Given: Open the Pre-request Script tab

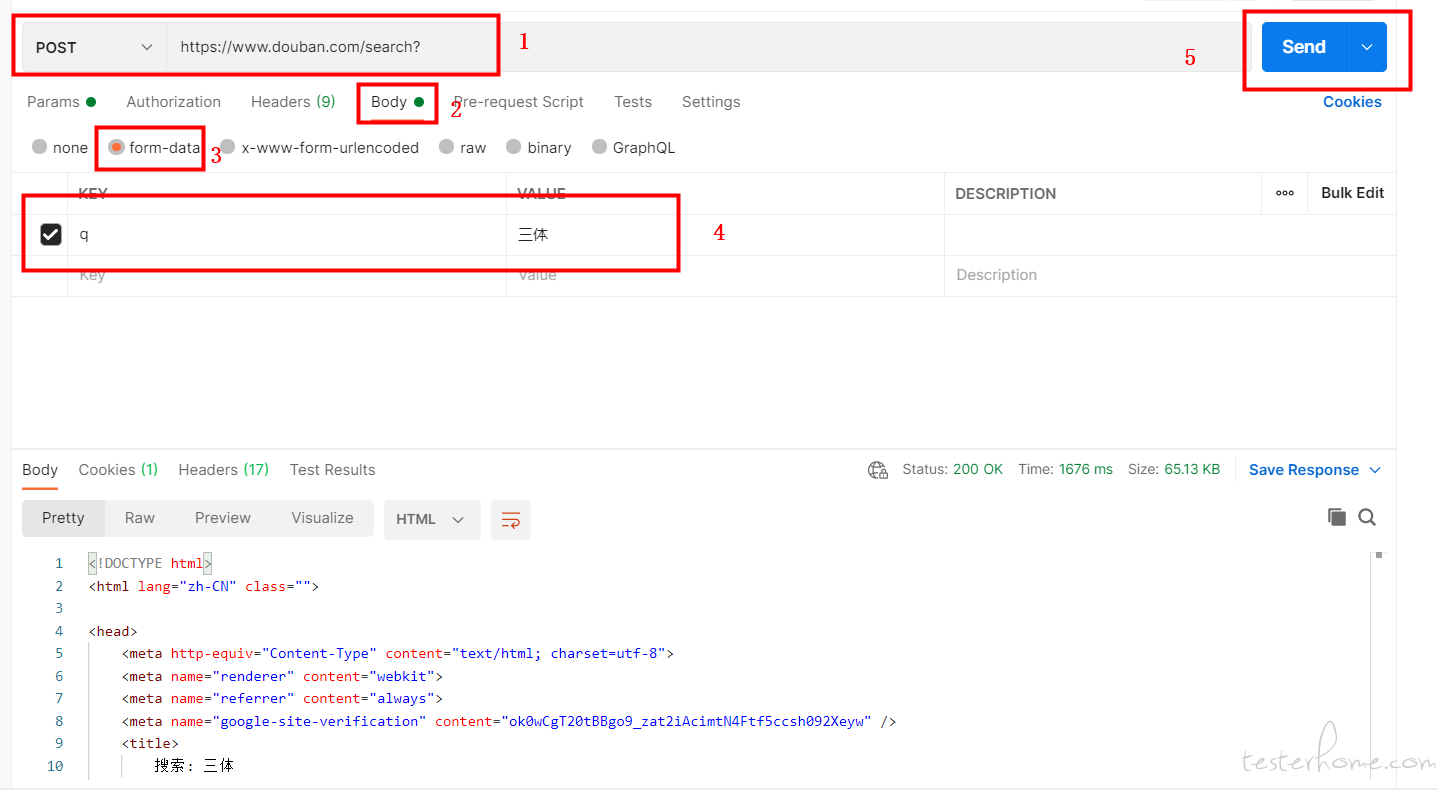Looking at the screenshot, I should [518, 102].
